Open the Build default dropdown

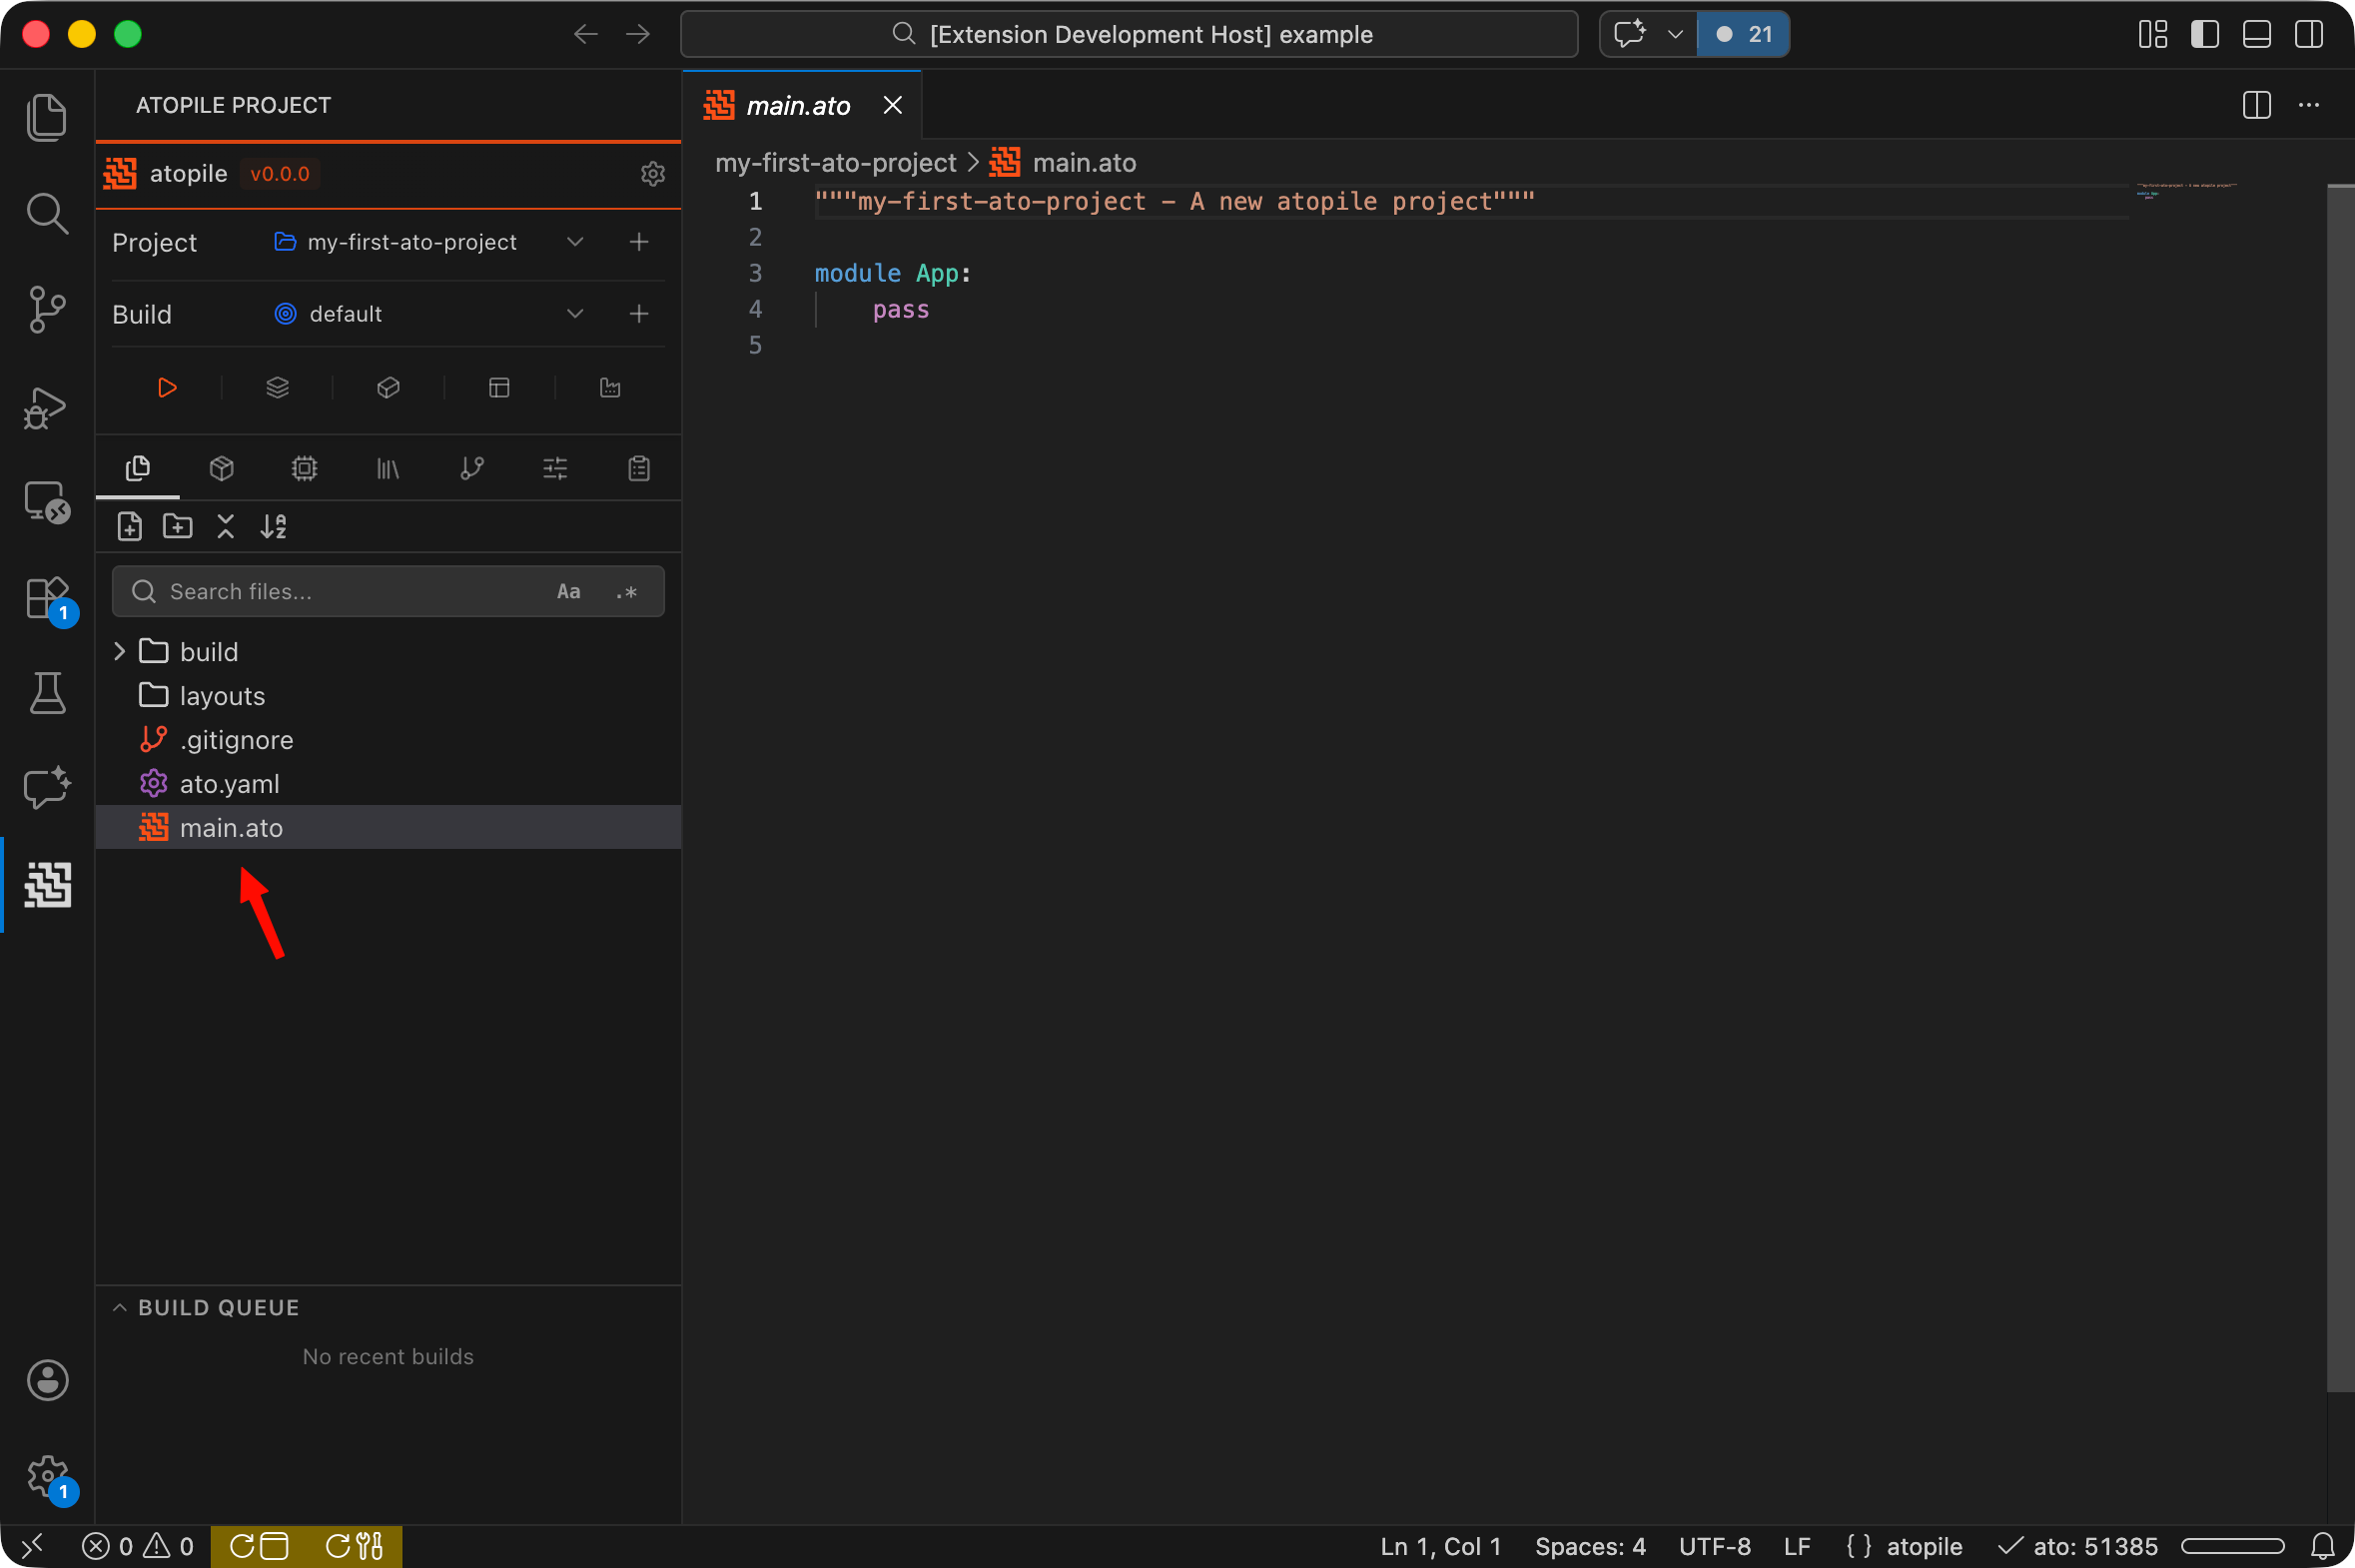[x=575, y=313]
